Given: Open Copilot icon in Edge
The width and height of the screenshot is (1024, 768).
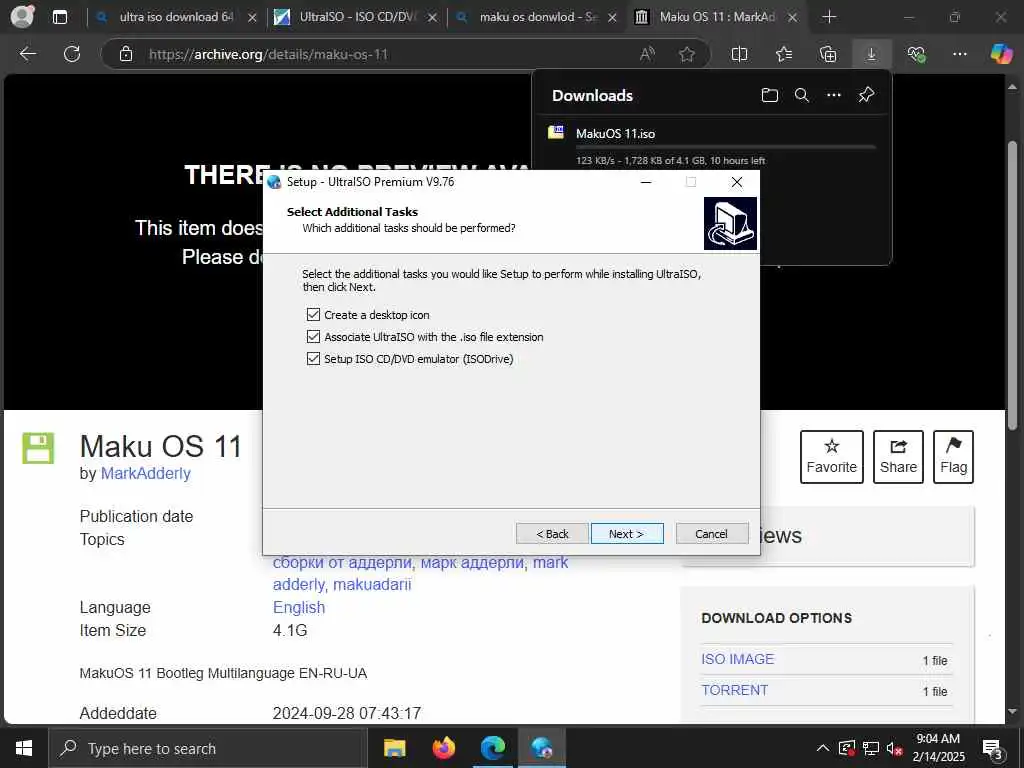Looking at the screenshot, I should pyautogui.click(x=1001, y=54).
